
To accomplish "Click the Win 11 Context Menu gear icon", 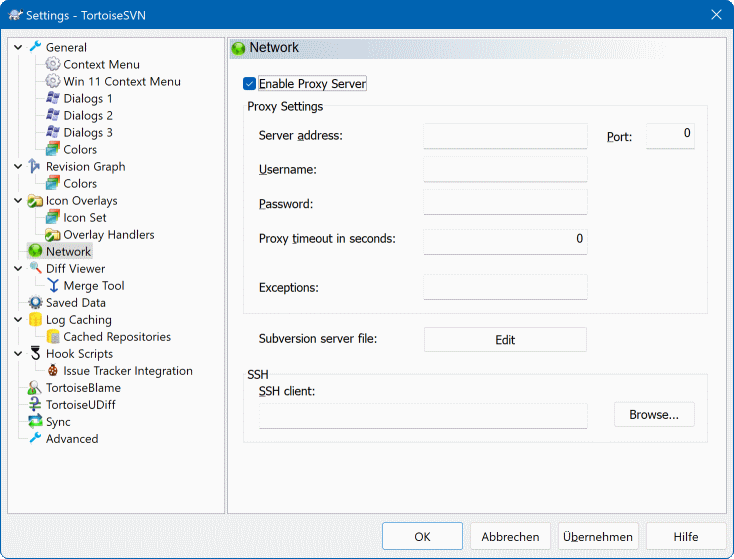I will 52,81.
